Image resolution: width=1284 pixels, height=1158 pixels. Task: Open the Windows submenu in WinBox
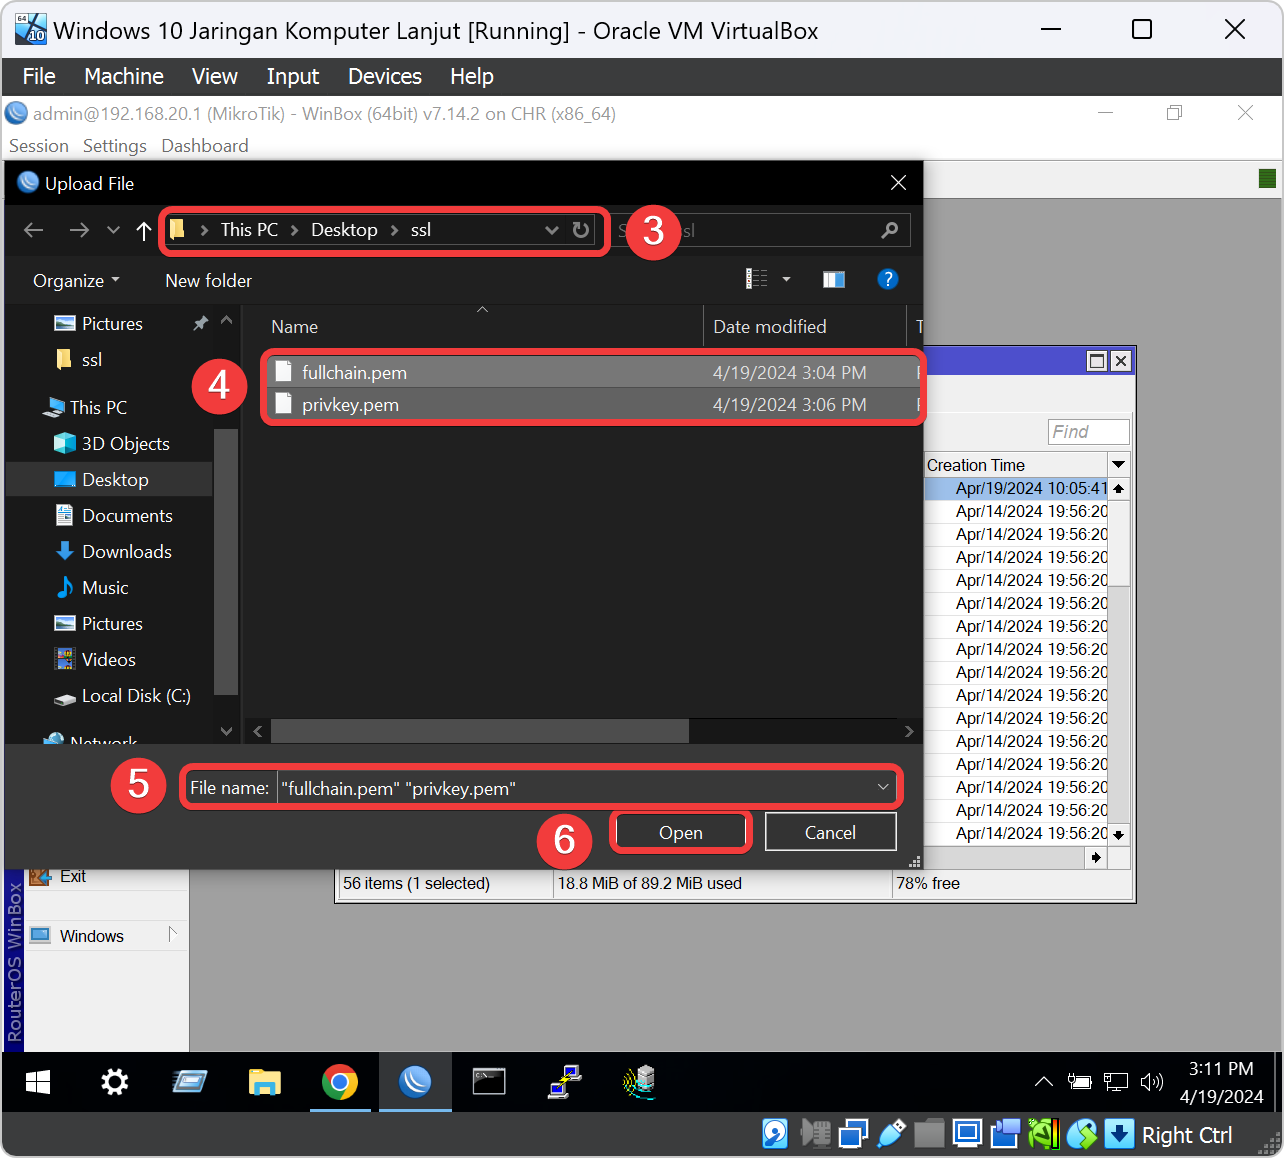click(105, 936)
